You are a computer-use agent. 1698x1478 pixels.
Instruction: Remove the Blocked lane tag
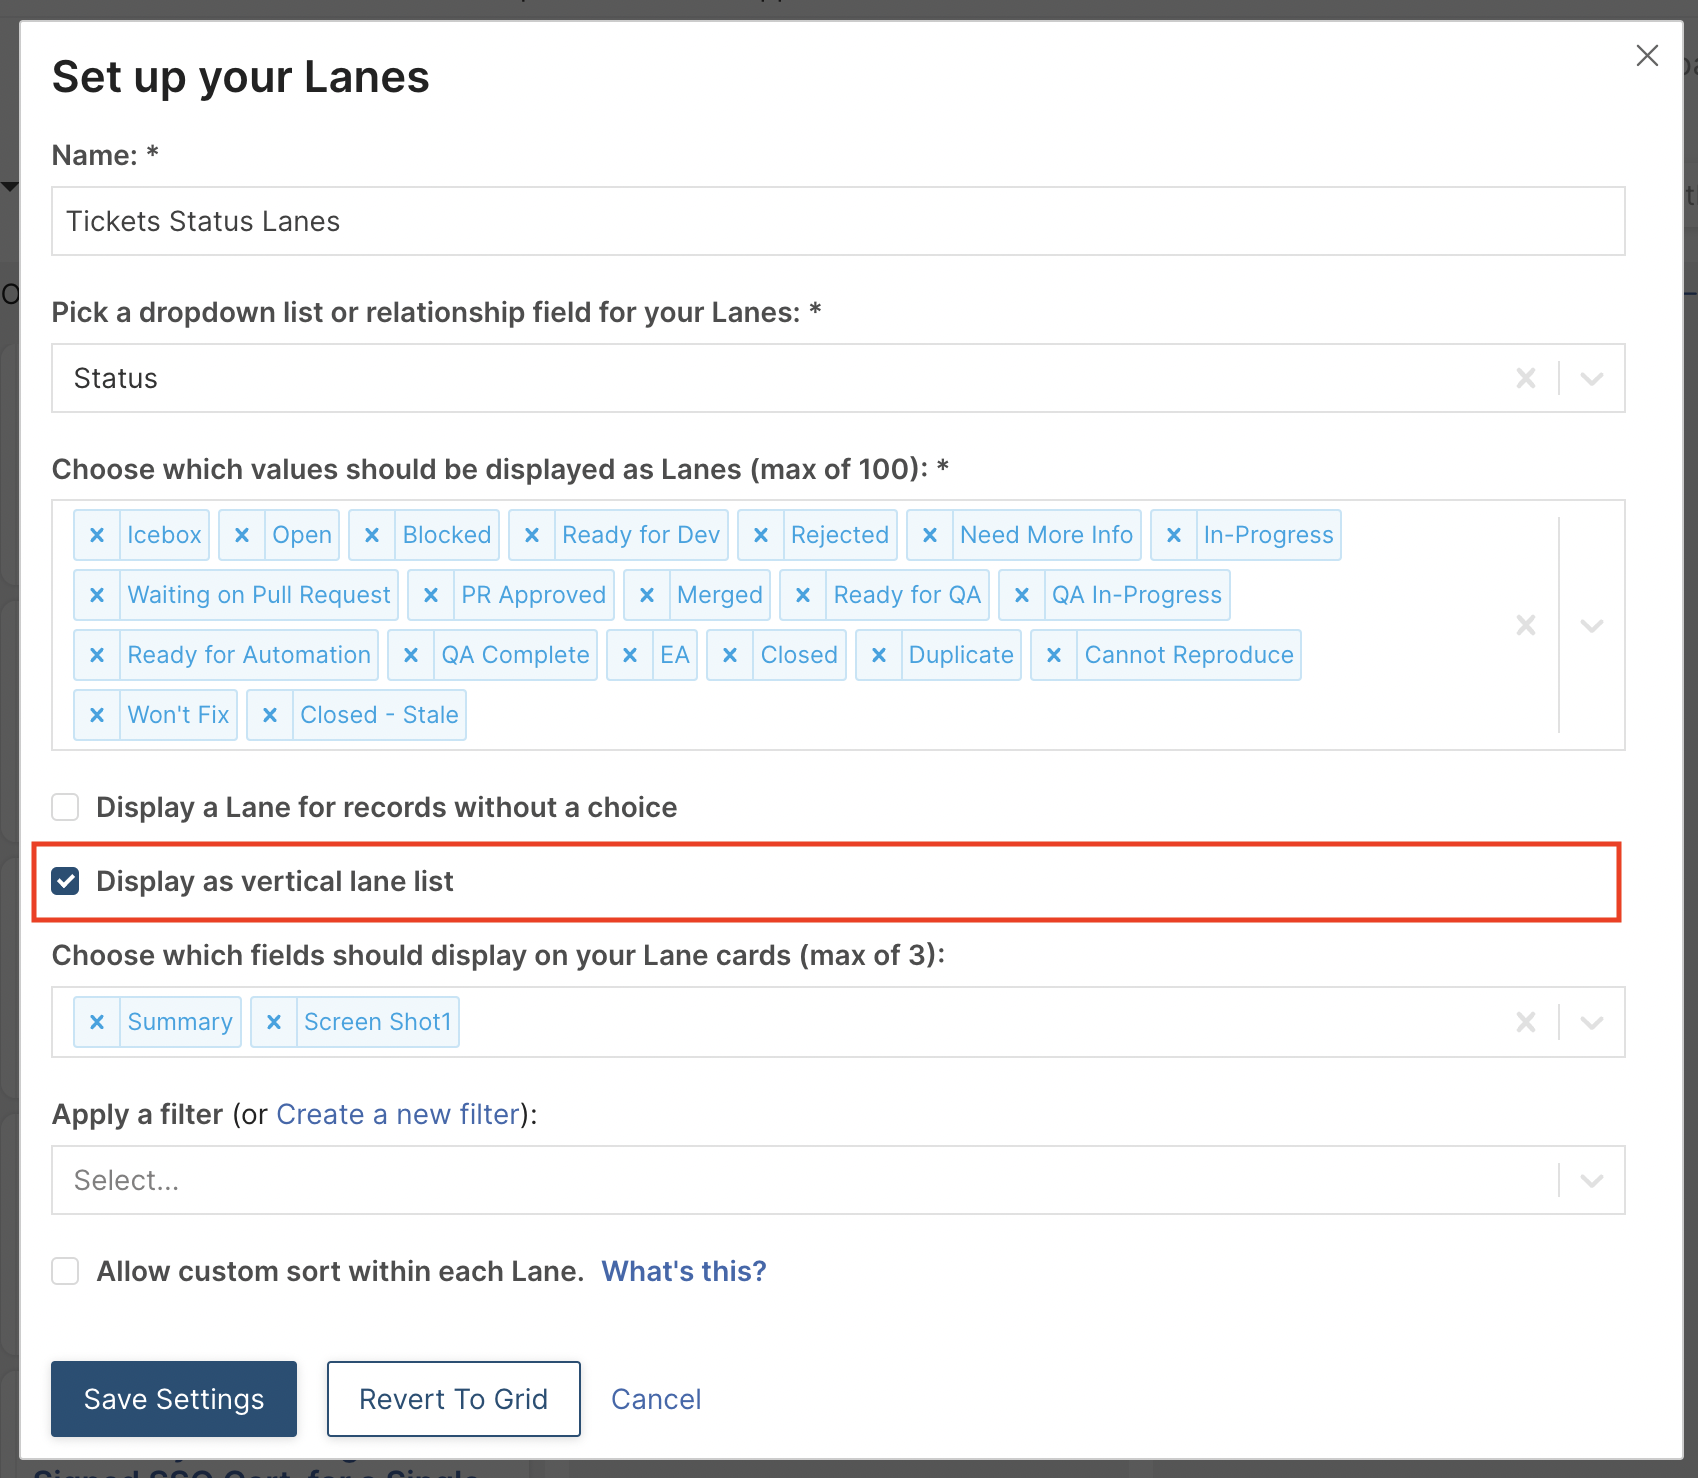coord(372,535)
